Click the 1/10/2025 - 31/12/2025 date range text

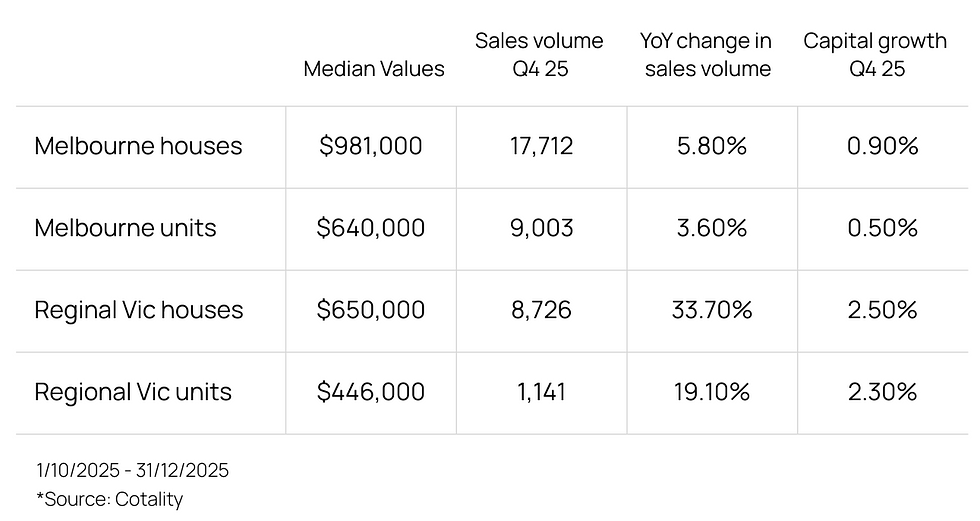[132, 470]
